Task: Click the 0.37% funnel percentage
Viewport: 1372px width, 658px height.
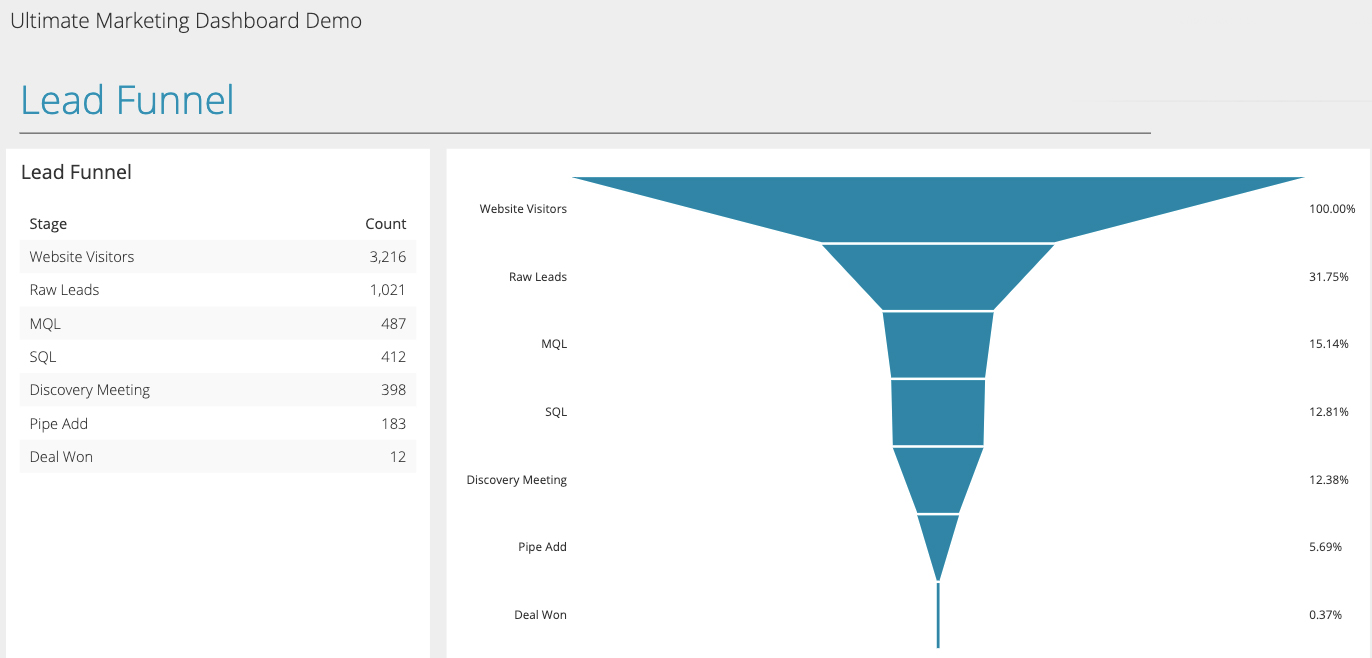Action: (x=1326, y=615)
